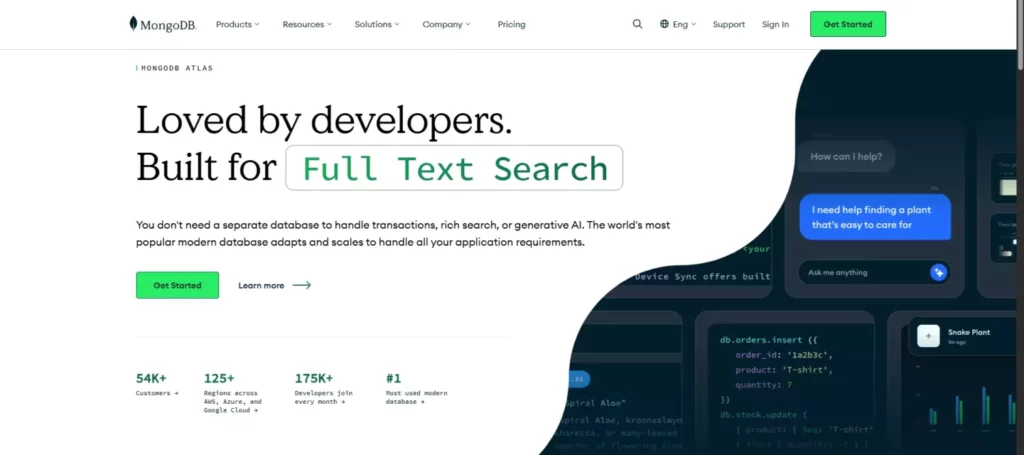Click the globe language icon
1024x455 pixels.
(664, 24)
